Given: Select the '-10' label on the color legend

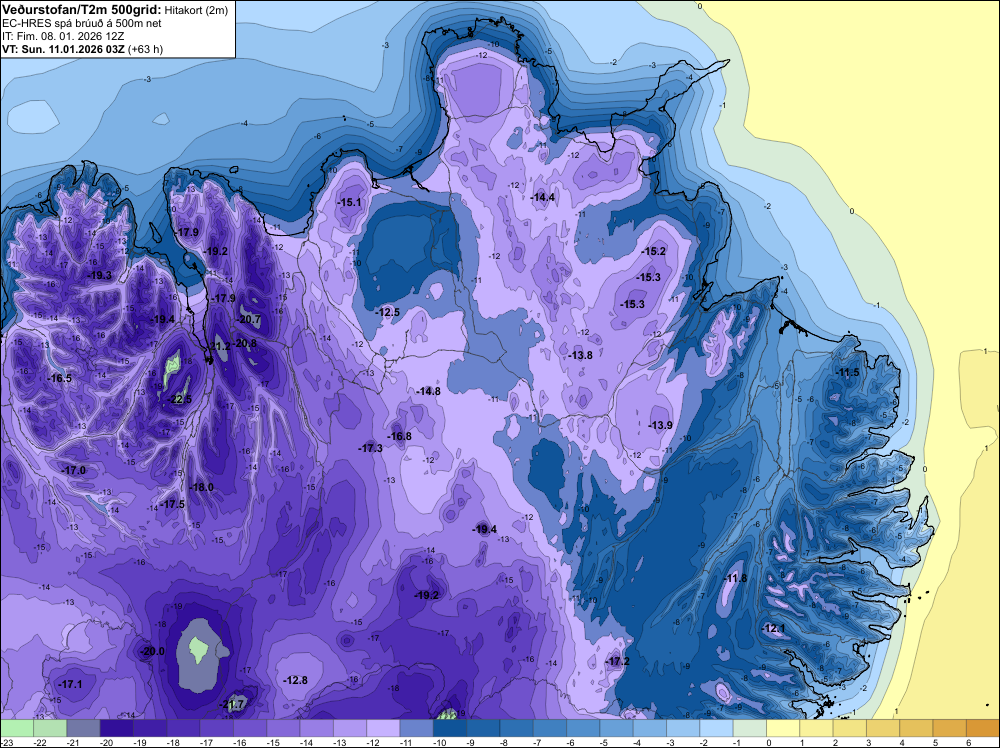Looking at the screenshot, I should 439,742.
